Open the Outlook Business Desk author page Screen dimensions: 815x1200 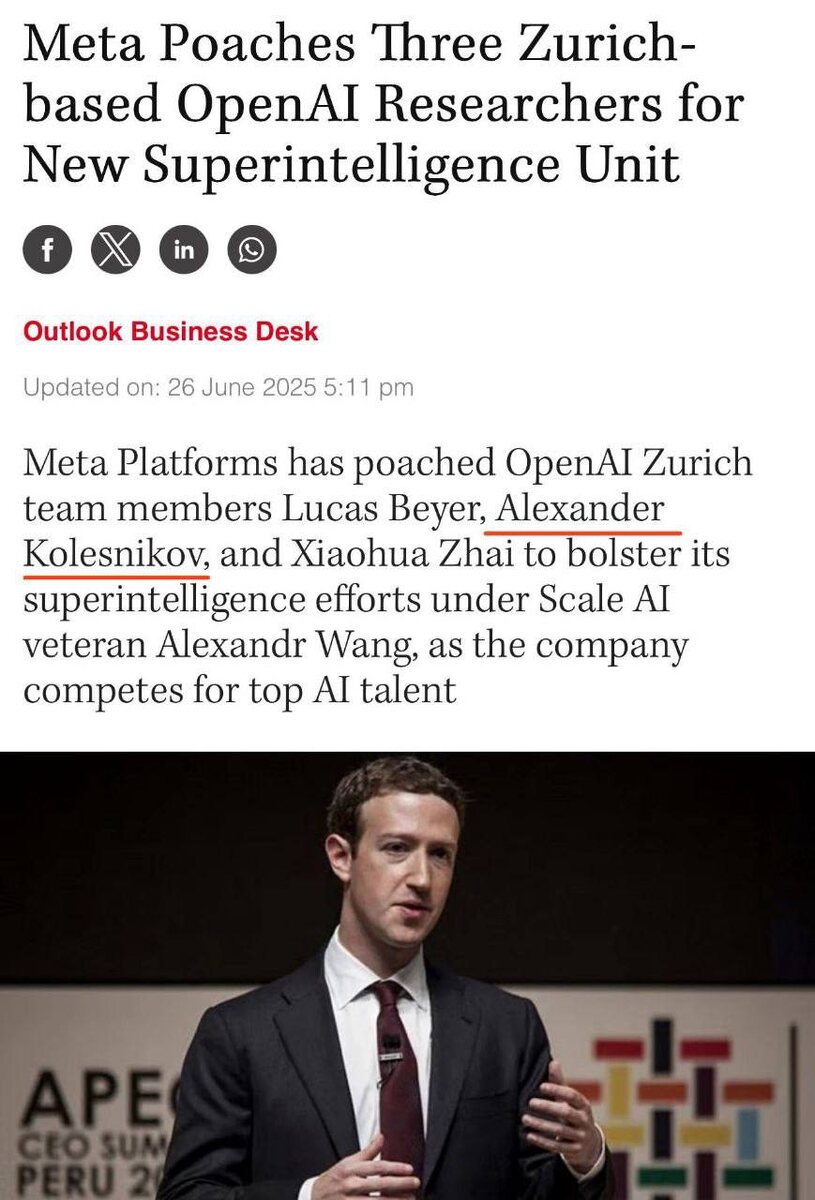(171, 331)
